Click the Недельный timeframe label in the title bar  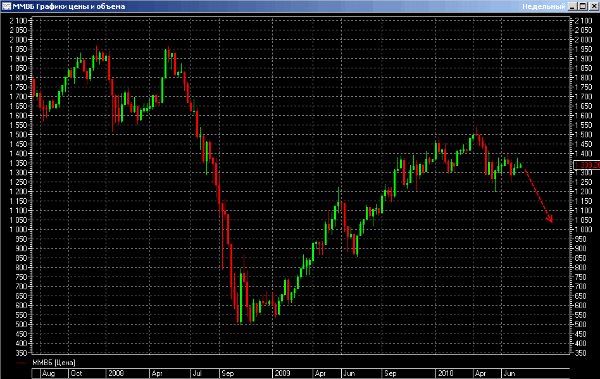[x=543, y=7]
